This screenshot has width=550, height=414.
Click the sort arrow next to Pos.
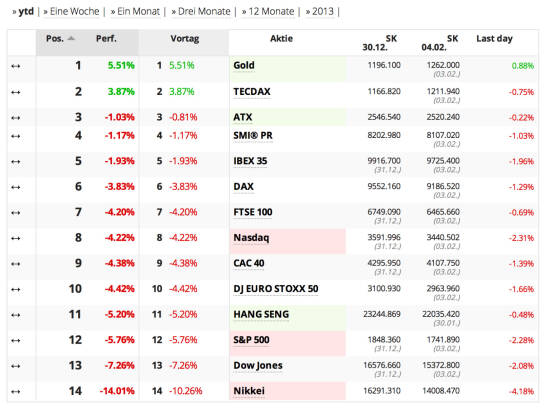pyautogui.click(x=71, y=38)
